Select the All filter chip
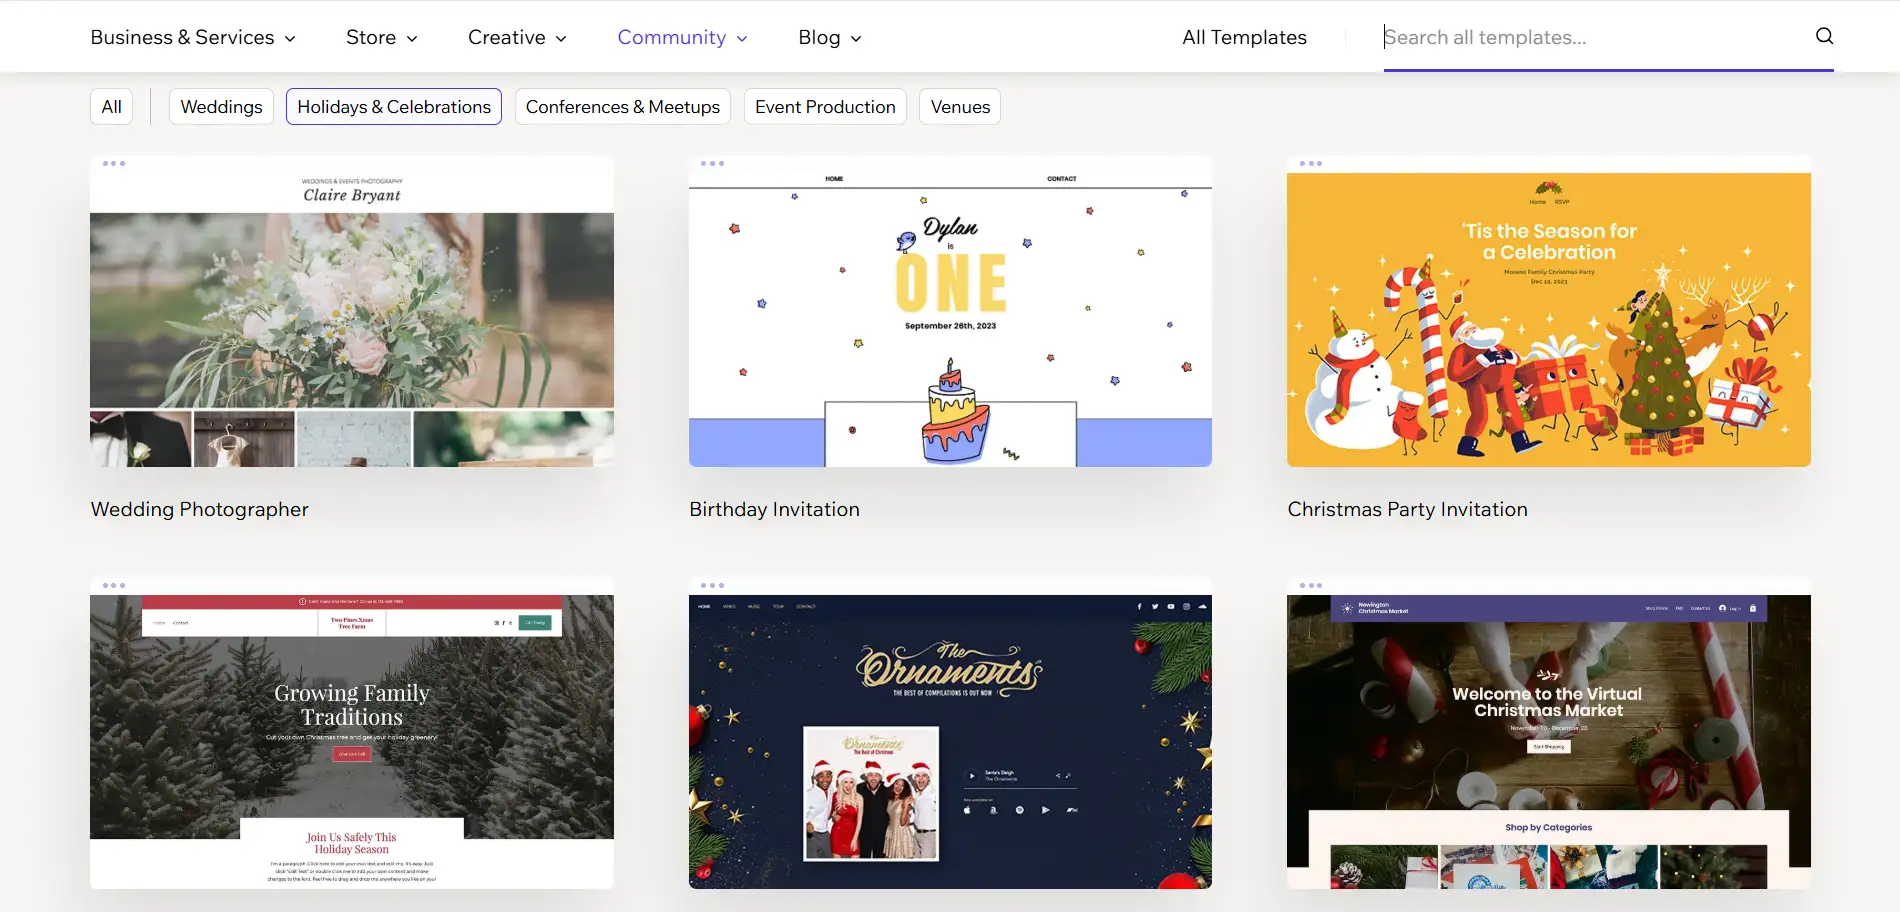 coord(111,107)
